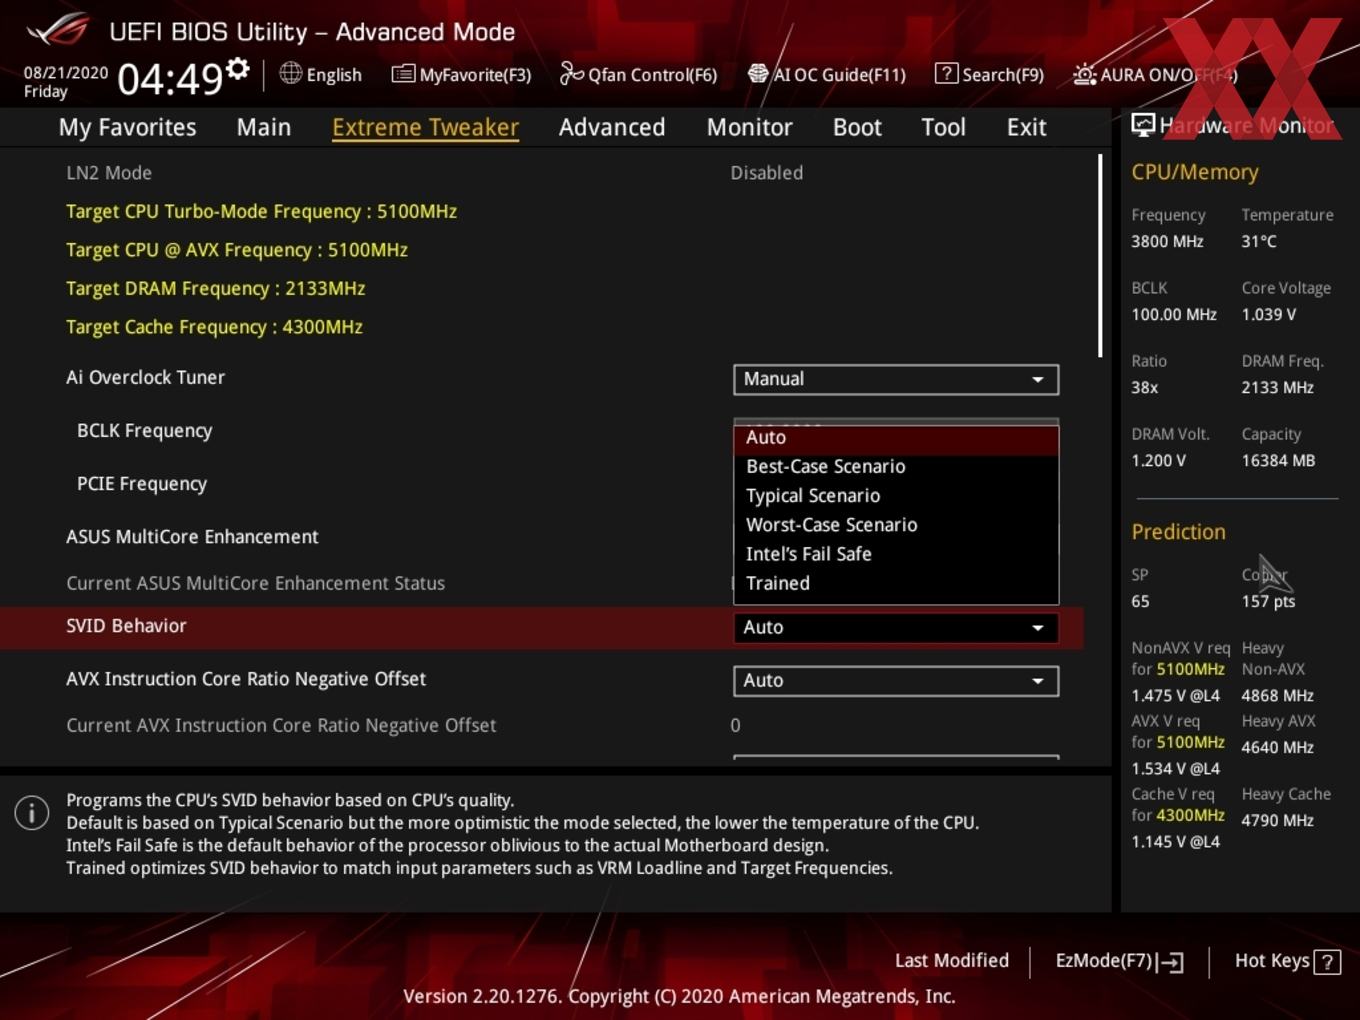The width and height of the screenshot is (1360, 1020).
Task: Switch to the Main tab
Action: click(264, 127)
